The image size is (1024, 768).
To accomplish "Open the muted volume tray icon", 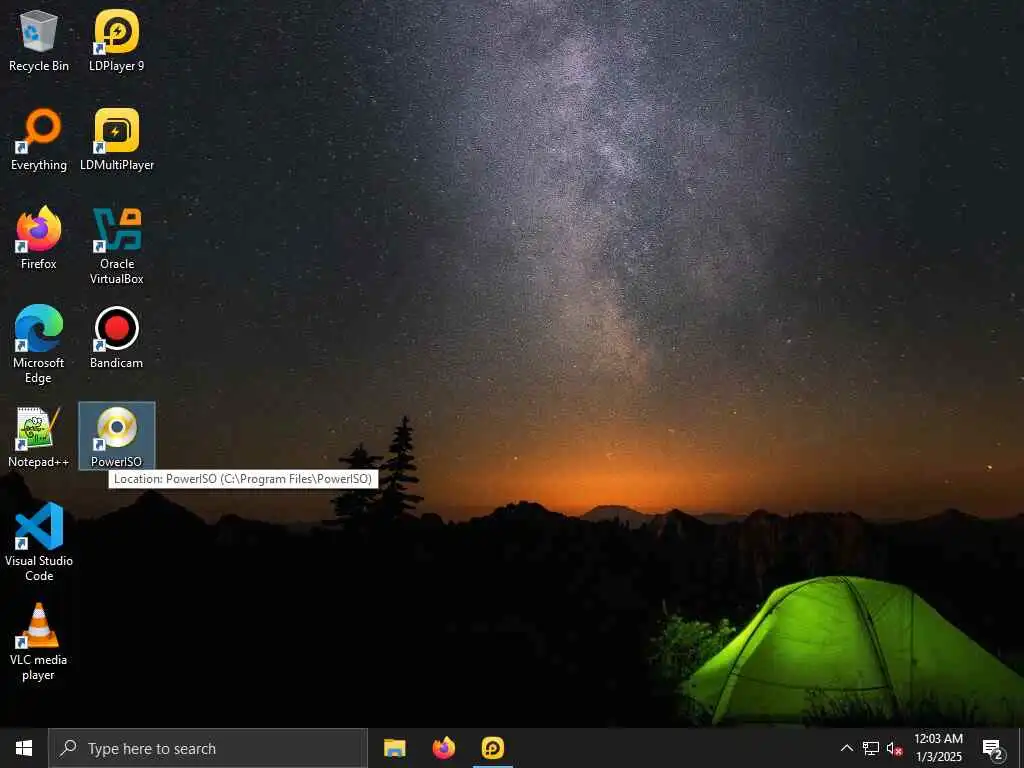I will pyautogui.click(x=894, y=748).
